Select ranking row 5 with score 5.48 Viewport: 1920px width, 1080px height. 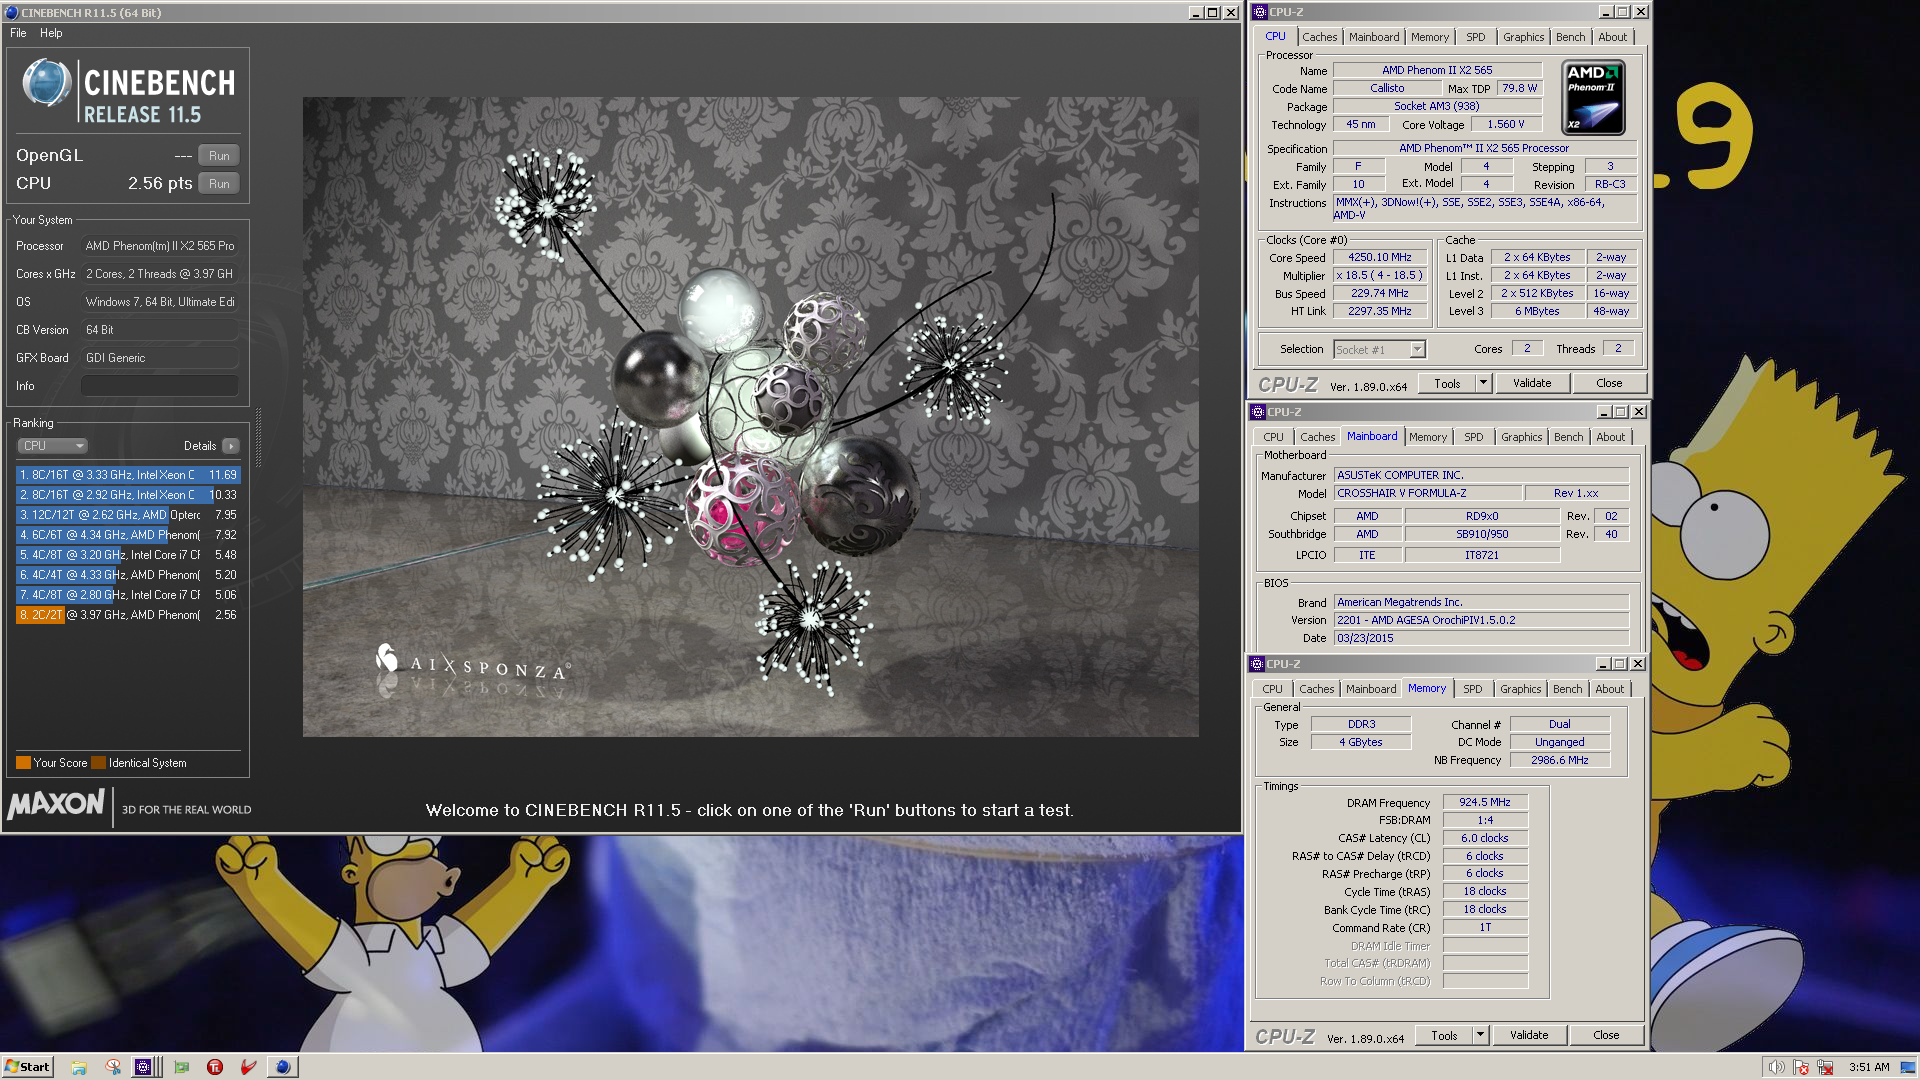click(x=128, y=555)
